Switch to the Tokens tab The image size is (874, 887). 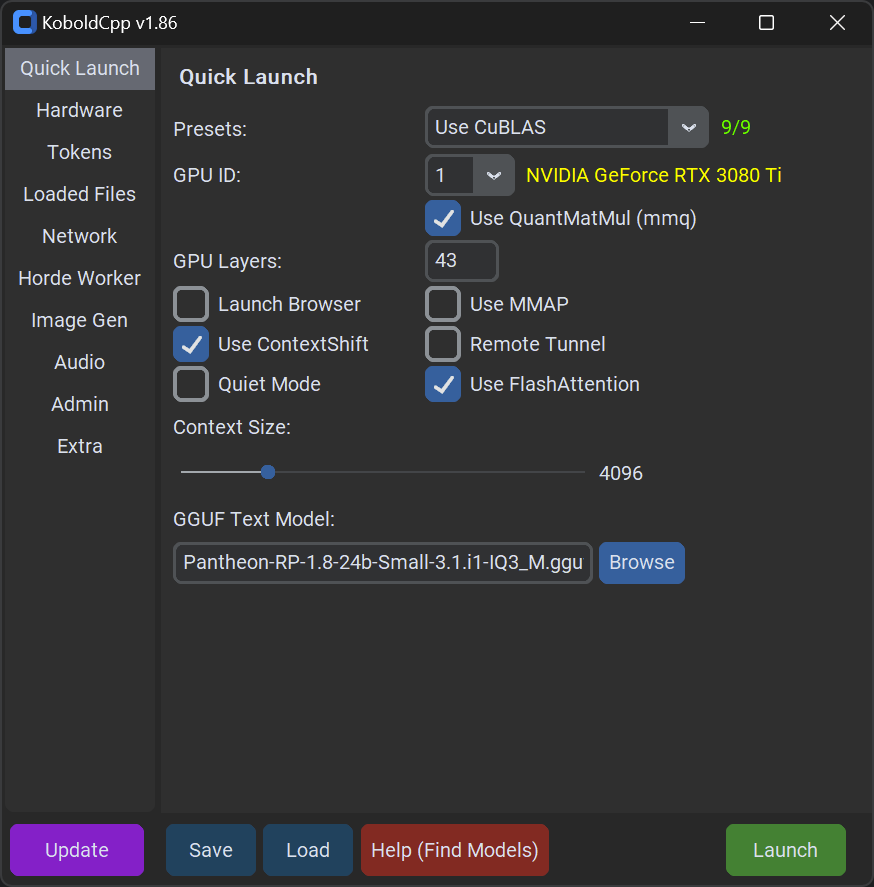[80, 152]
